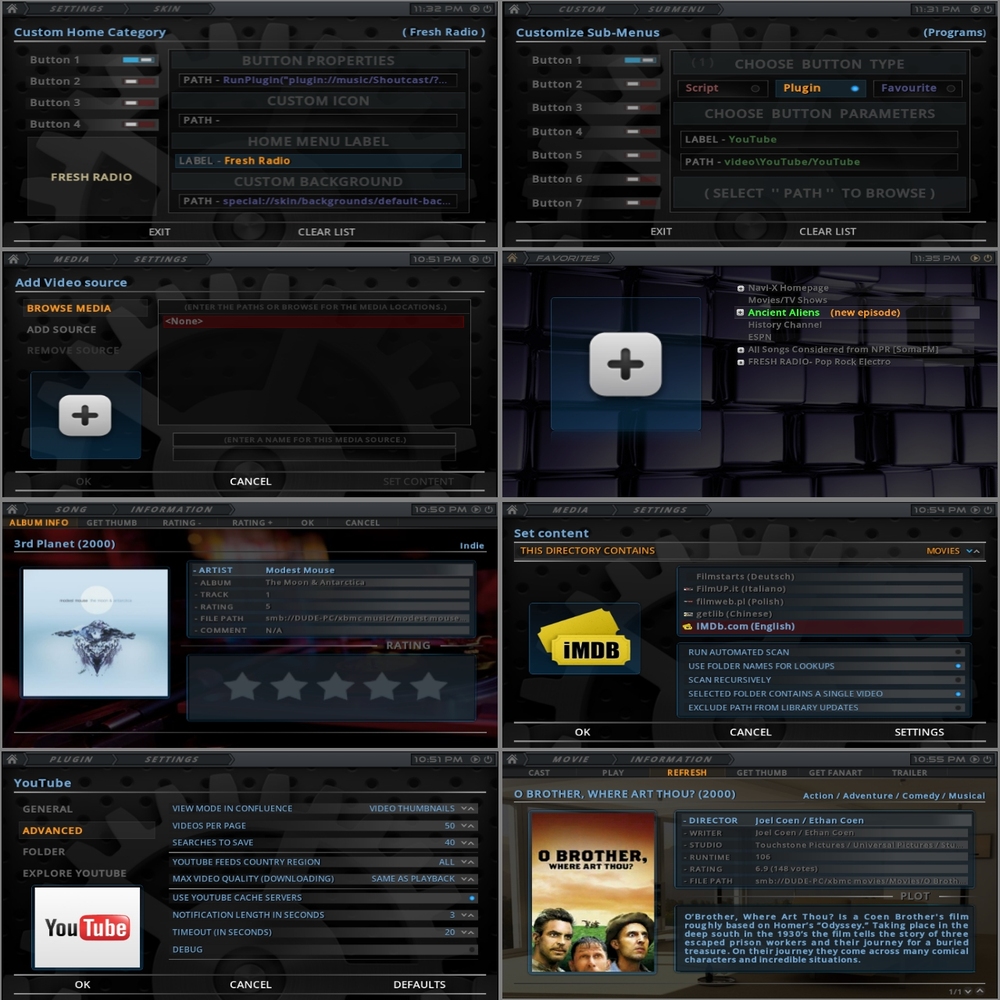This screenshot has width=1000, height=1000.
Task: Toggle Button 3 in Custom Home Category
Action: (x=138, y=103)
